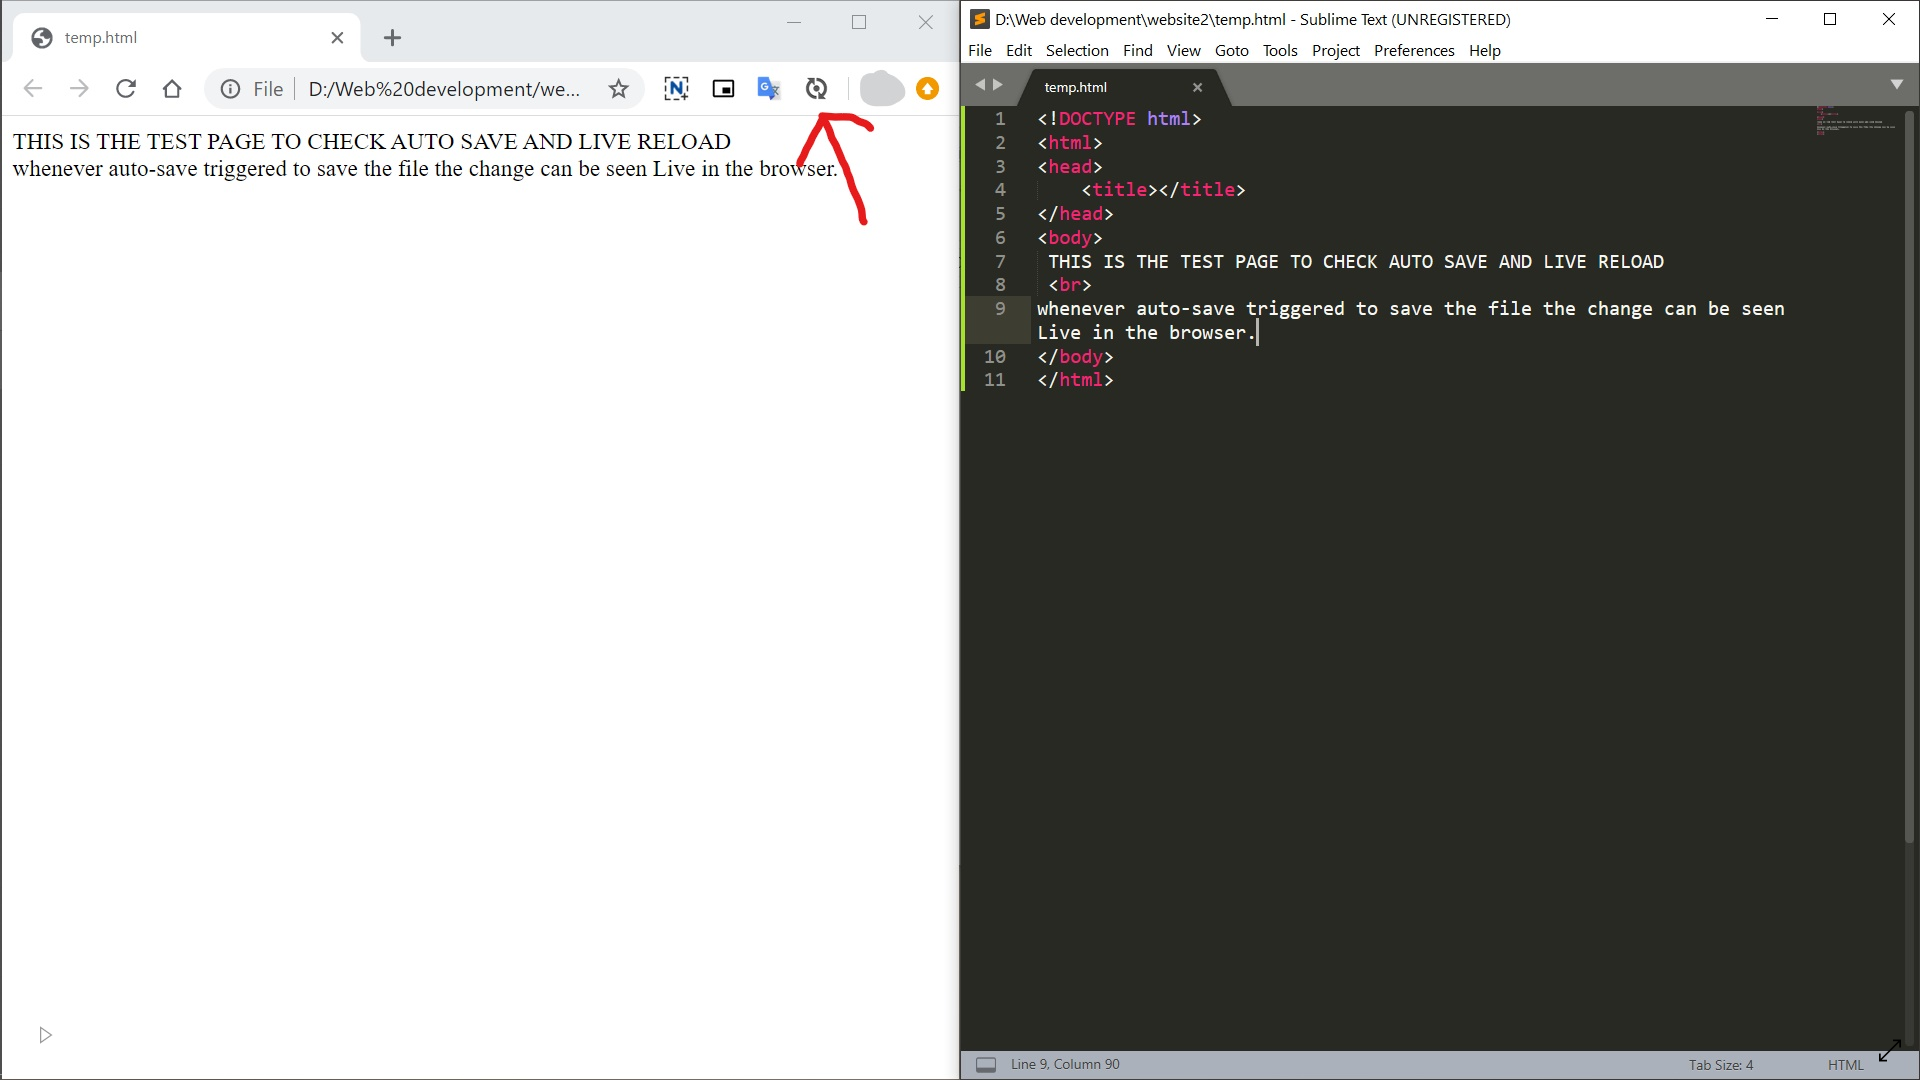The width and height of the screenshot is (1920, 1080).
Task: Click forward navigation arrow in Sublime toolbar
Action: tap(999, 84)
